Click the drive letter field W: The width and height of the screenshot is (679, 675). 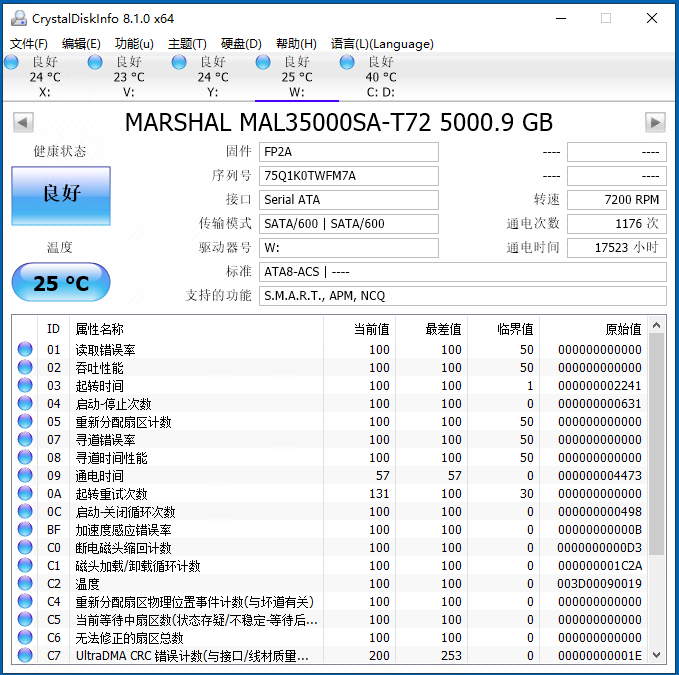point(349,248)
